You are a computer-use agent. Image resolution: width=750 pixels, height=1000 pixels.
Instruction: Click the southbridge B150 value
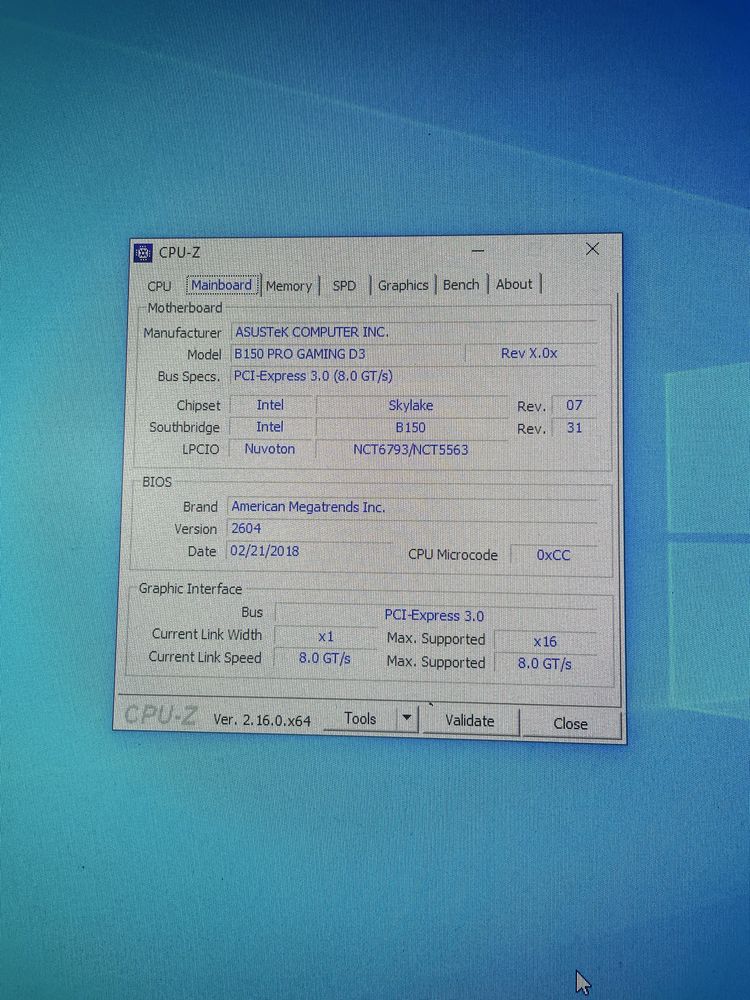[x=411, y=427]
